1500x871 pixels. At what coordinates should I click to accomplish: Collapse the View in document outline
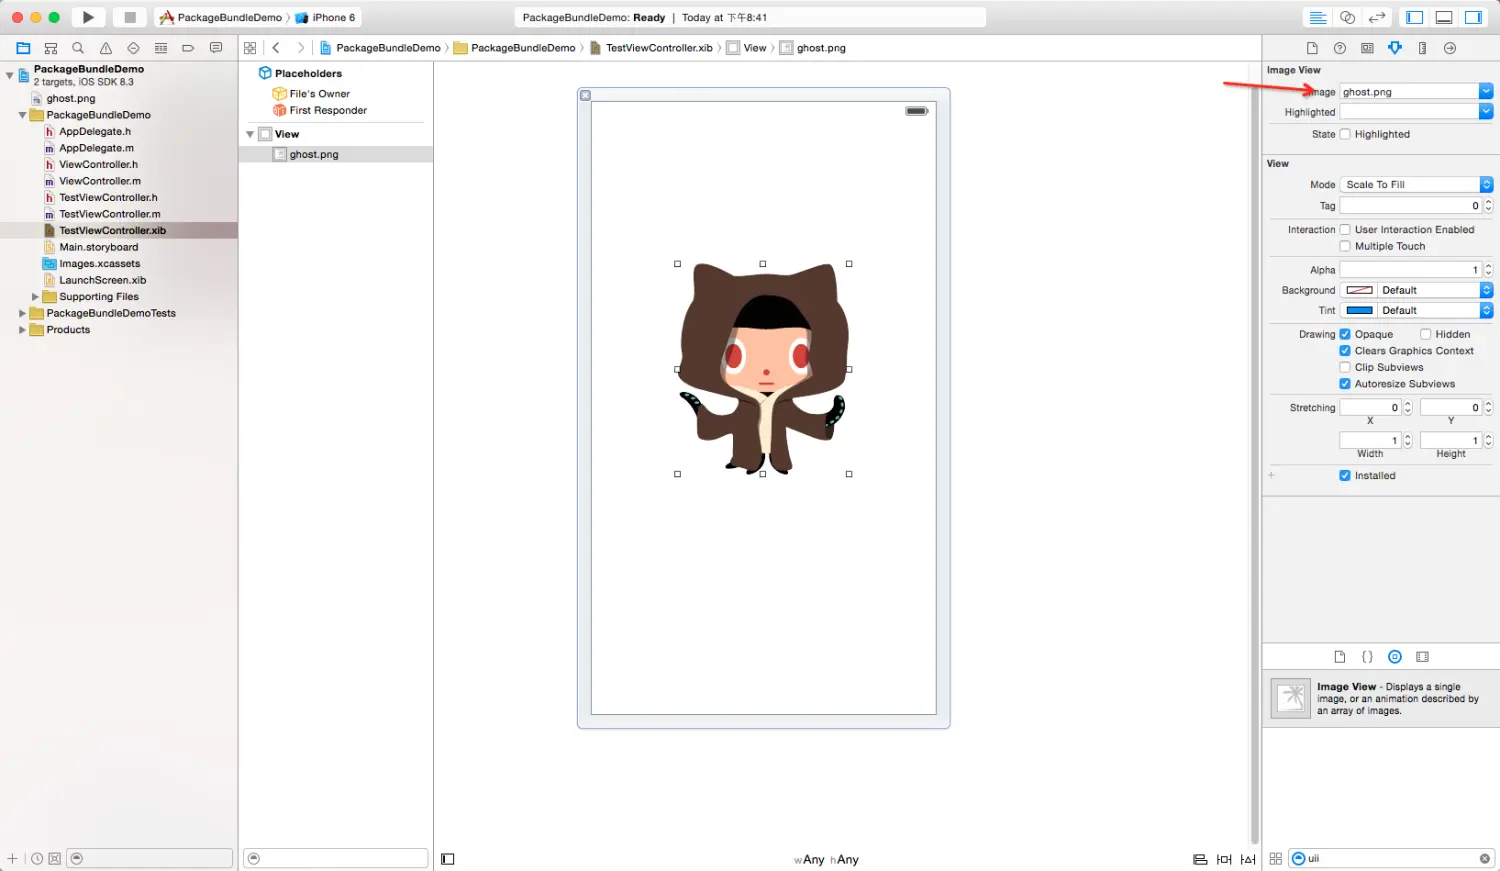point(250,134)
